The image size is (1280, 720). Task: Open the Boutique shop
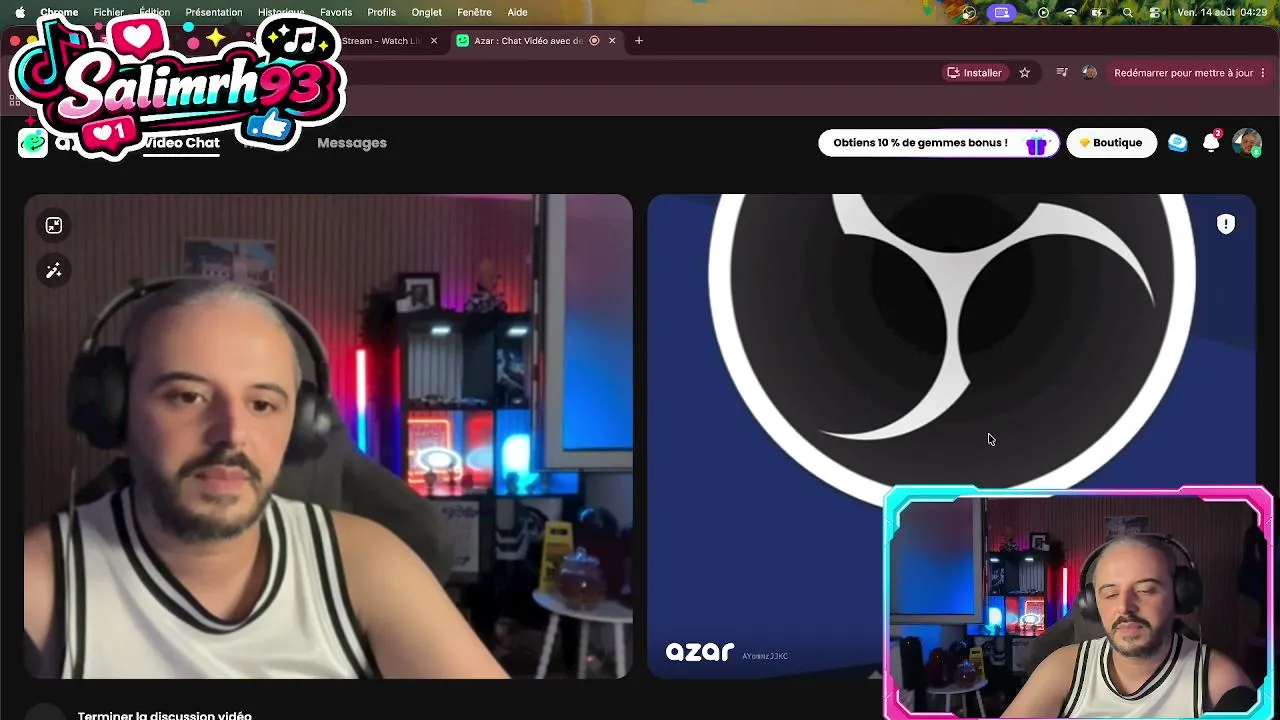1111,143
